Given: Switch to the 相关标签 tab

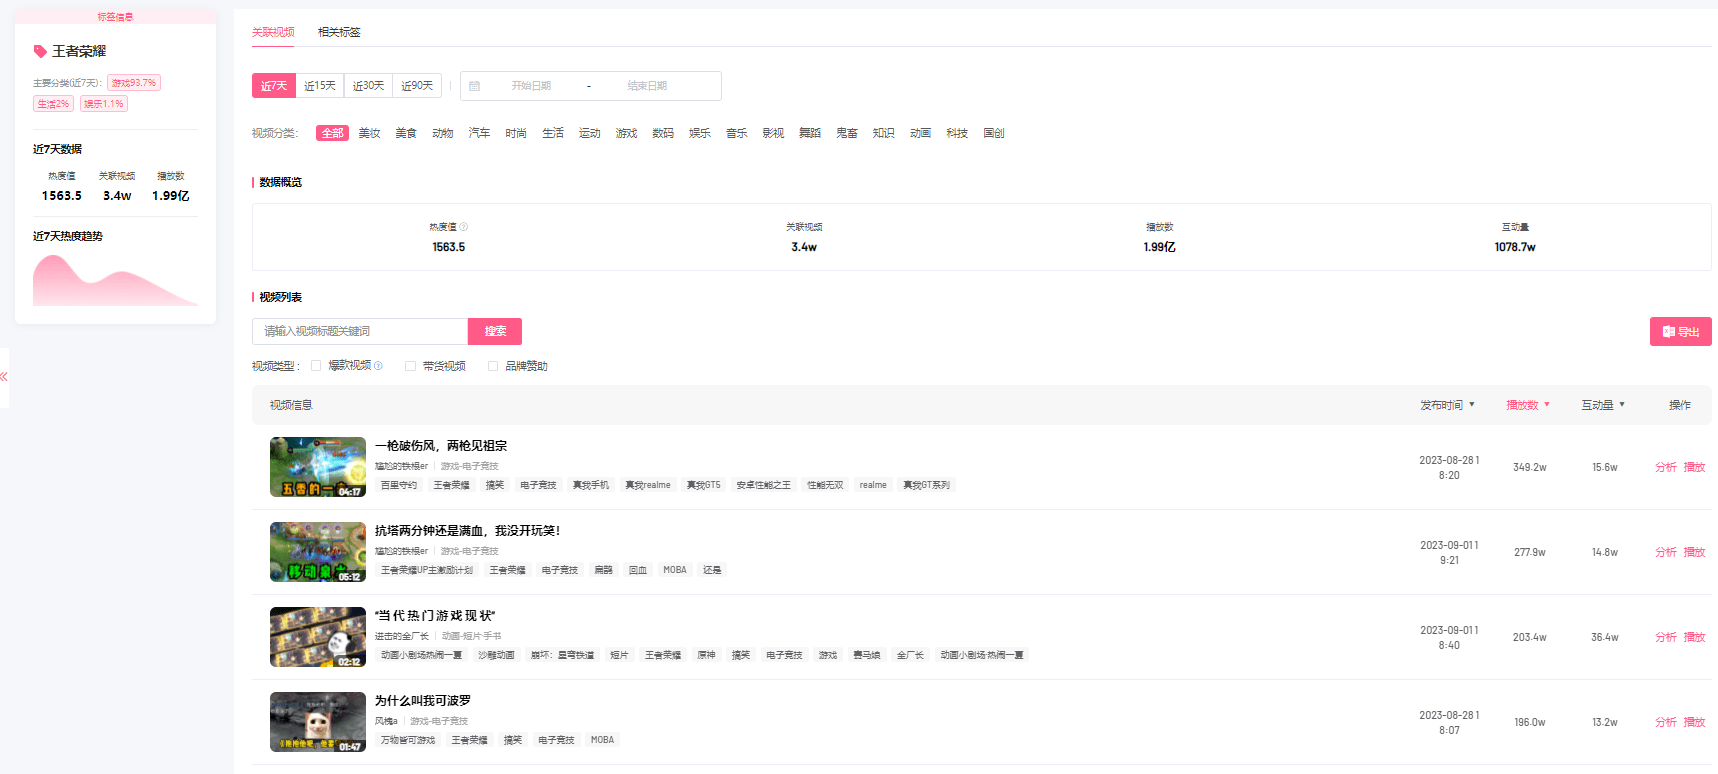Looking at the screenshot, I should (x=339, y=32).
